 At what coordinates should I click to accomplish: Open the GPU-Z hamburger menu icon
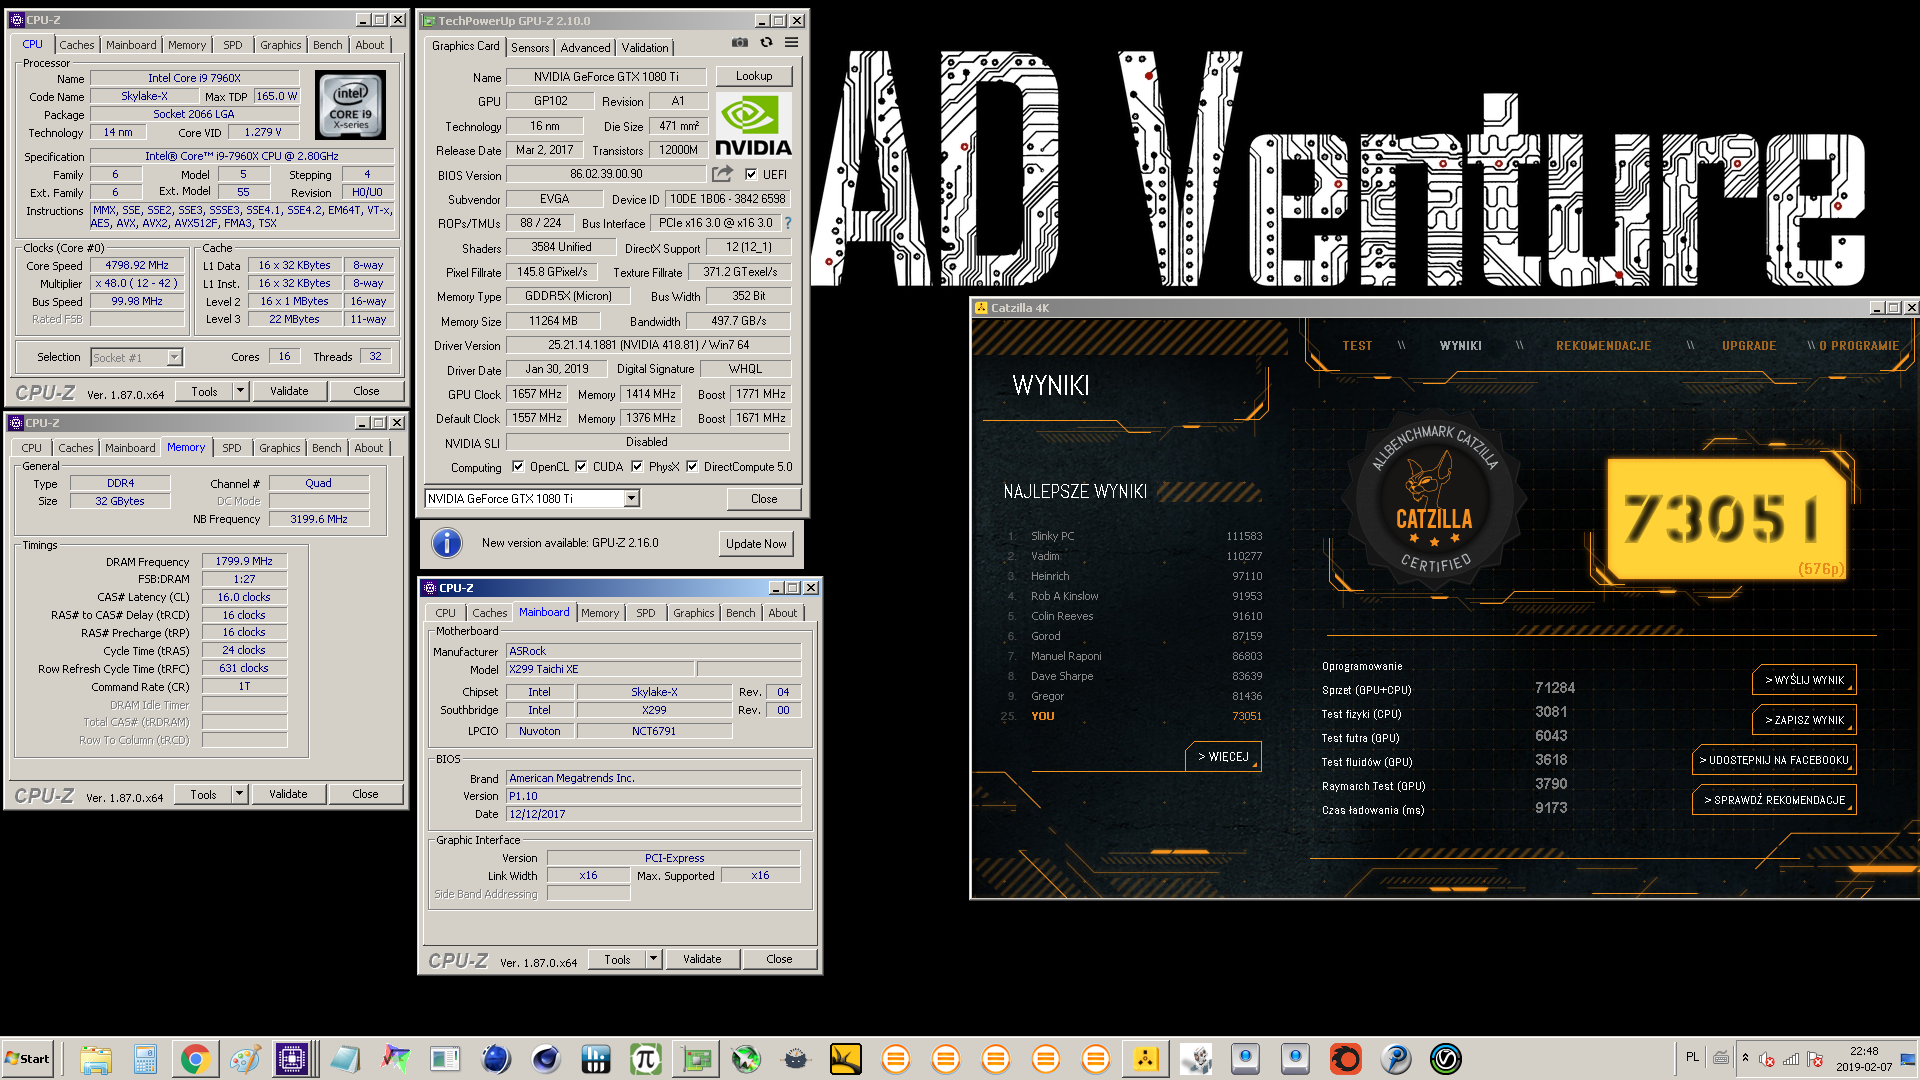791,43
